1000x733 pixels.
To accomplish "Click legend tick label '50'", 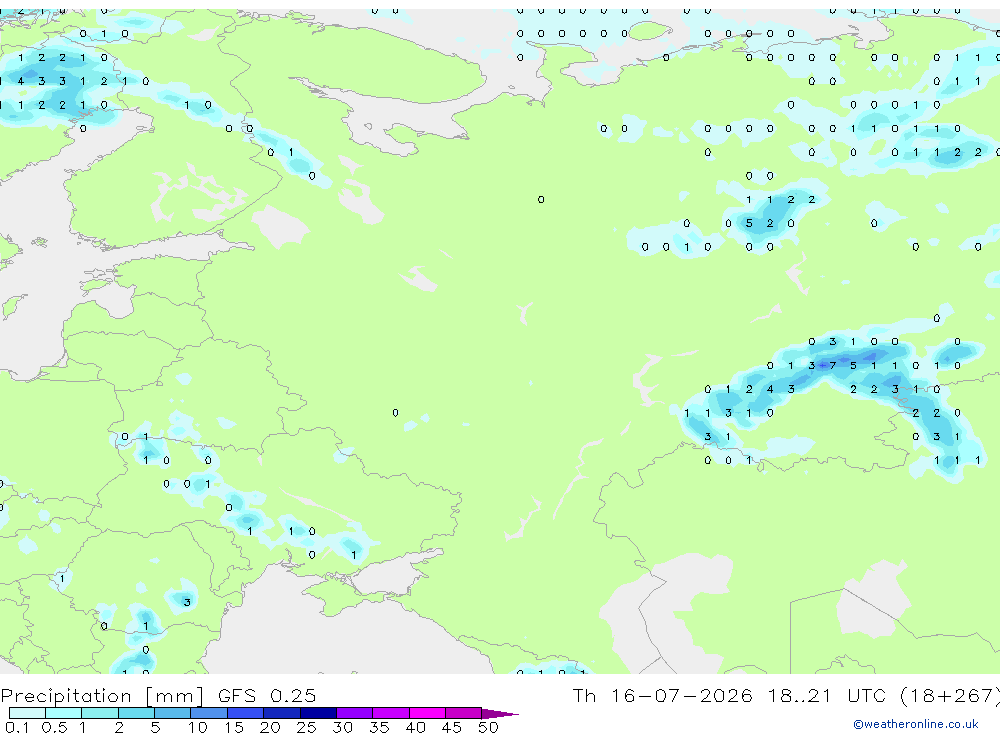I will click(x=488, y=727).
